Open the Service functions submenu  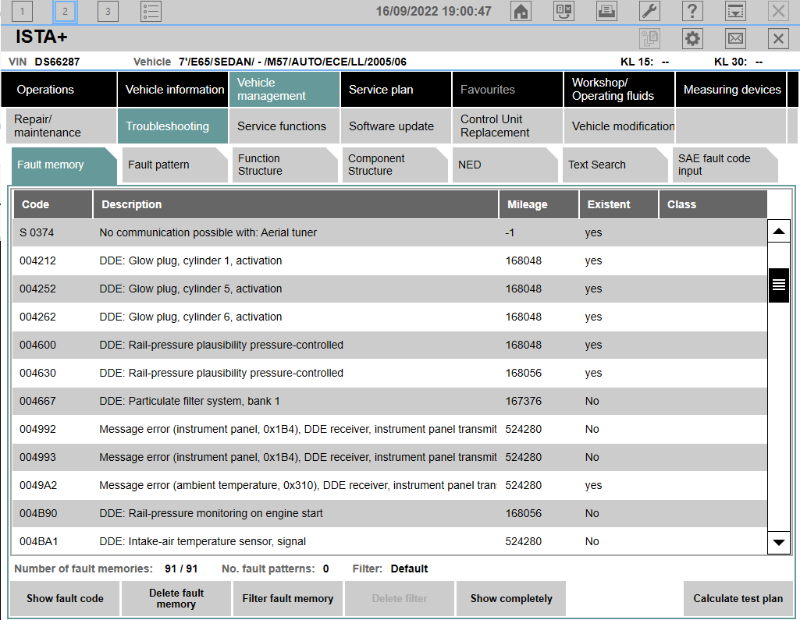point(284,126)
